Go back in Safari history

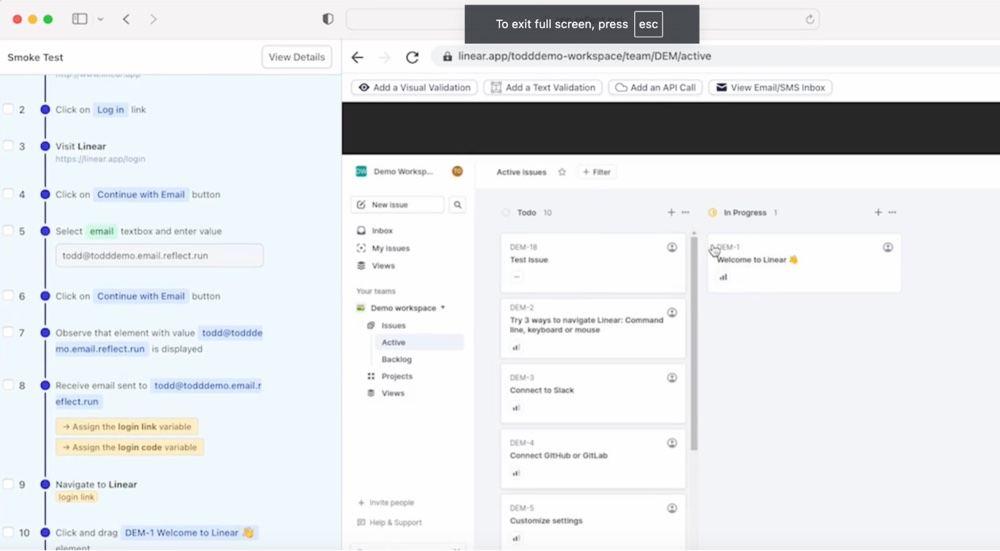(x=126, y=19)
